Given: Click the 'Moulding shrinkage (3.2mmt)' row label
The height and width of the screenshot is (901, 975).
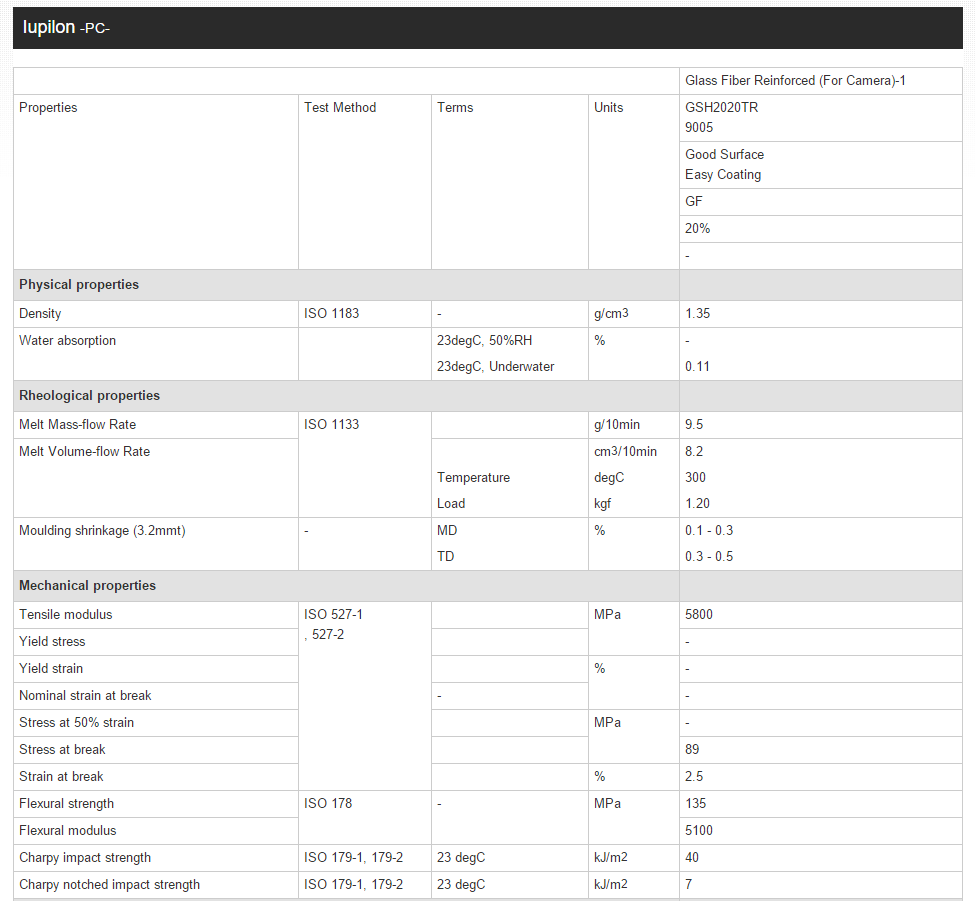Looking at the screenshot, I should click(x=102, y=531).
